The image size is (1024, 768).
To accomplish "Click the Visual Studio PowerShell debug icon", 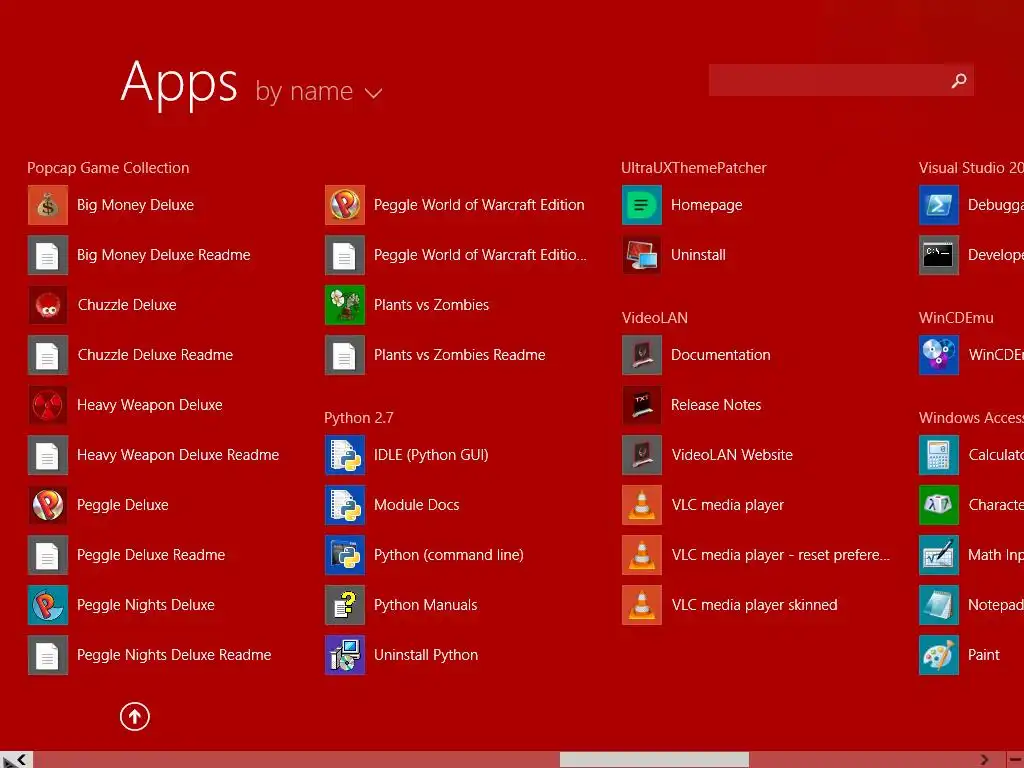I will (939, 205).
